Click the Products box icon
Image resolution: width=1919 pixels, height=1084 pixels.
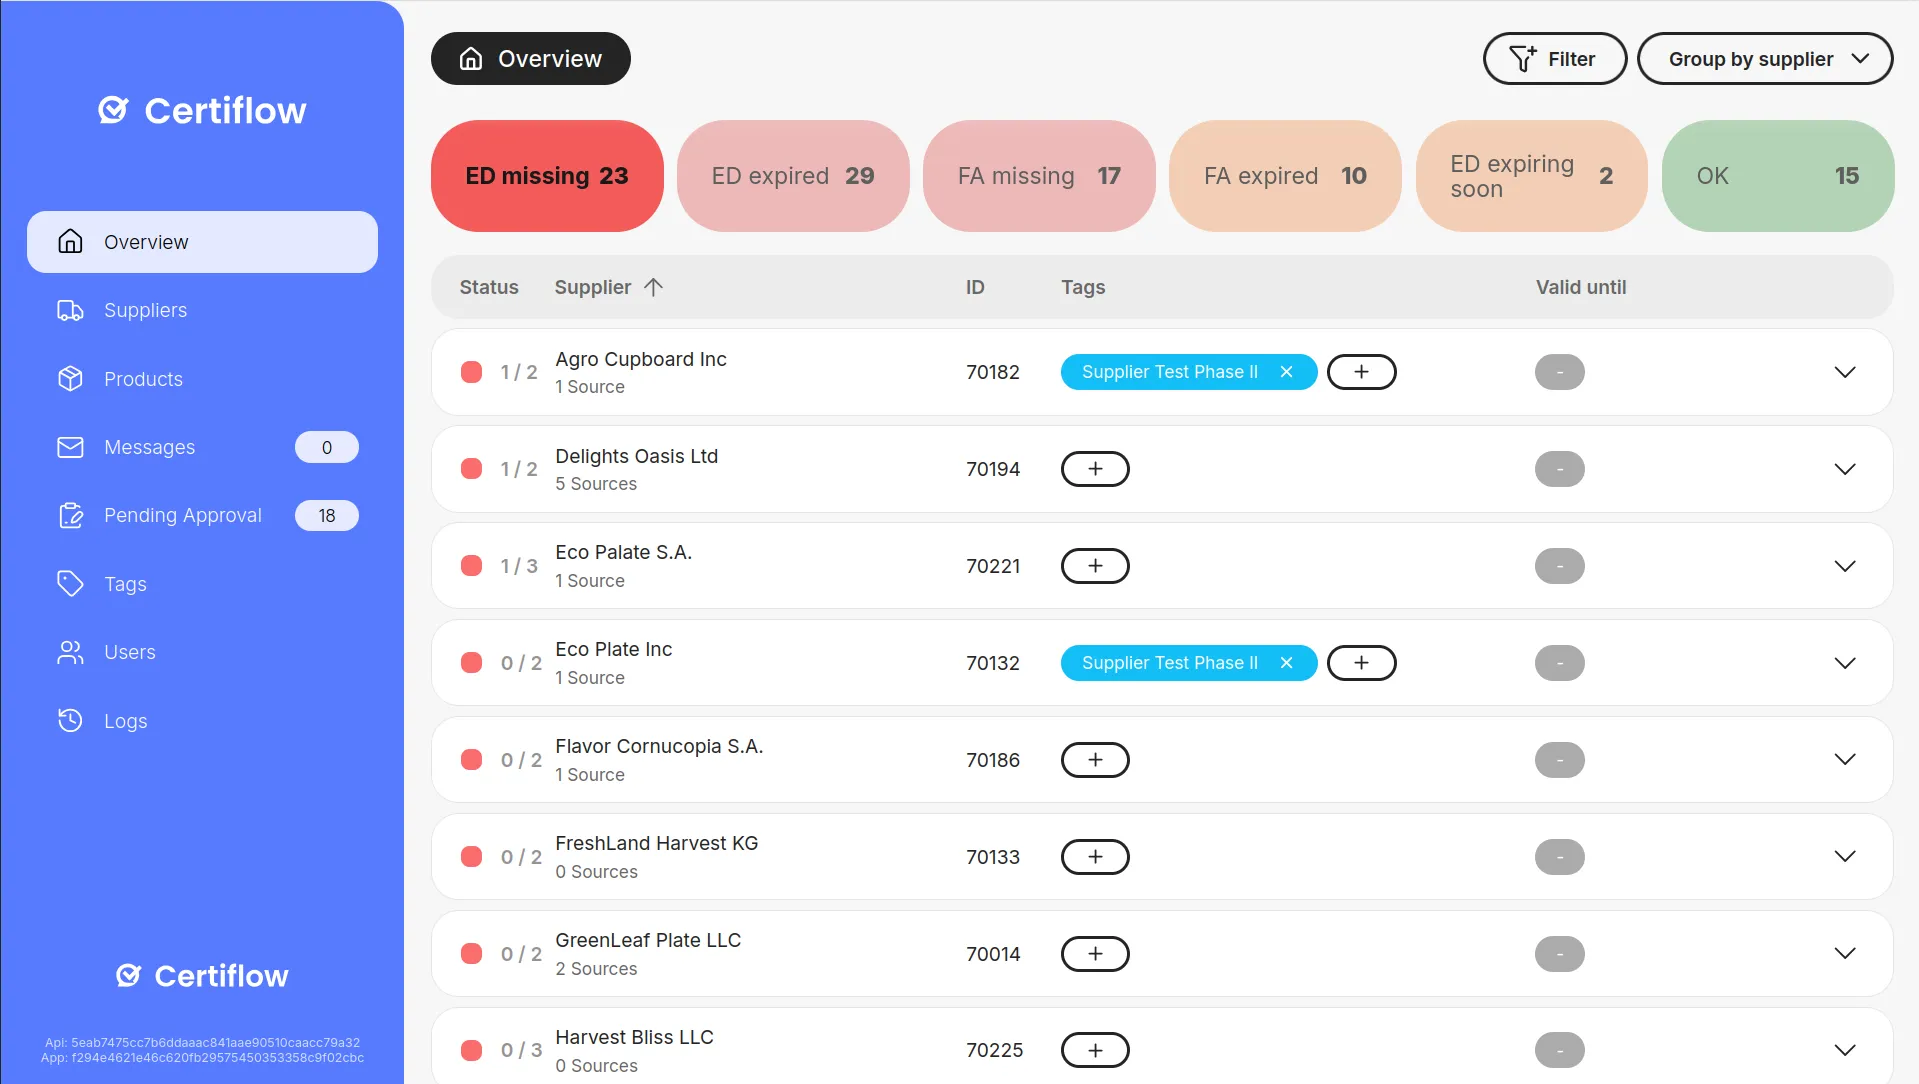point(70,379)
